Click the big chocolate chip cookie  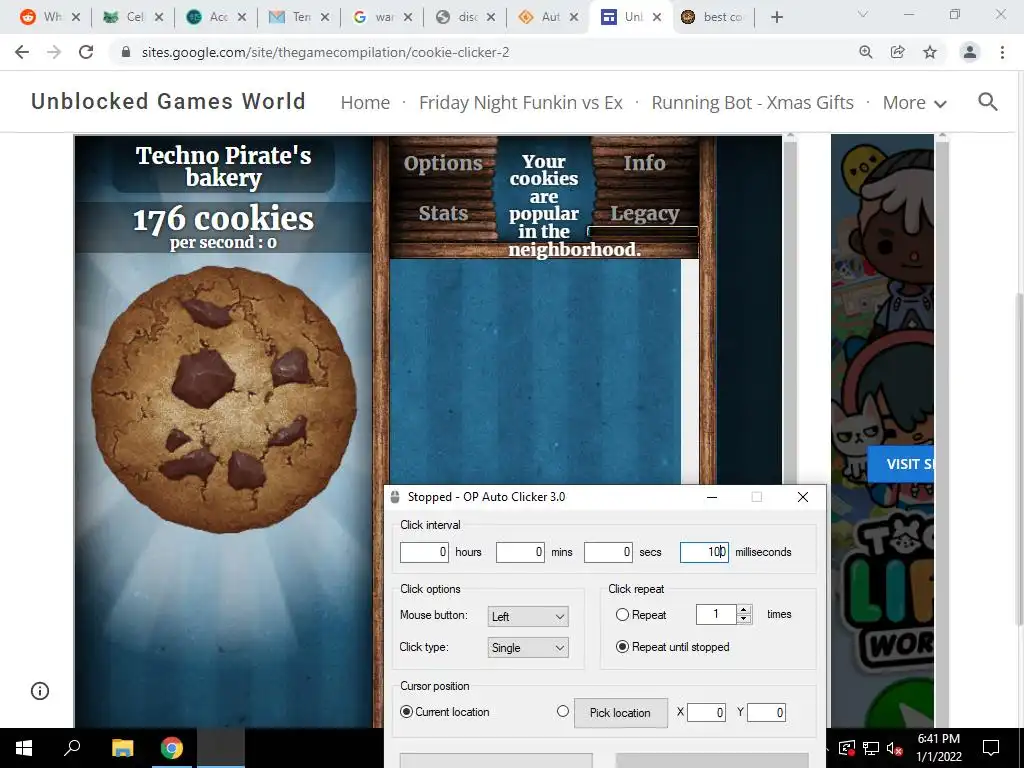pos(224,399)
